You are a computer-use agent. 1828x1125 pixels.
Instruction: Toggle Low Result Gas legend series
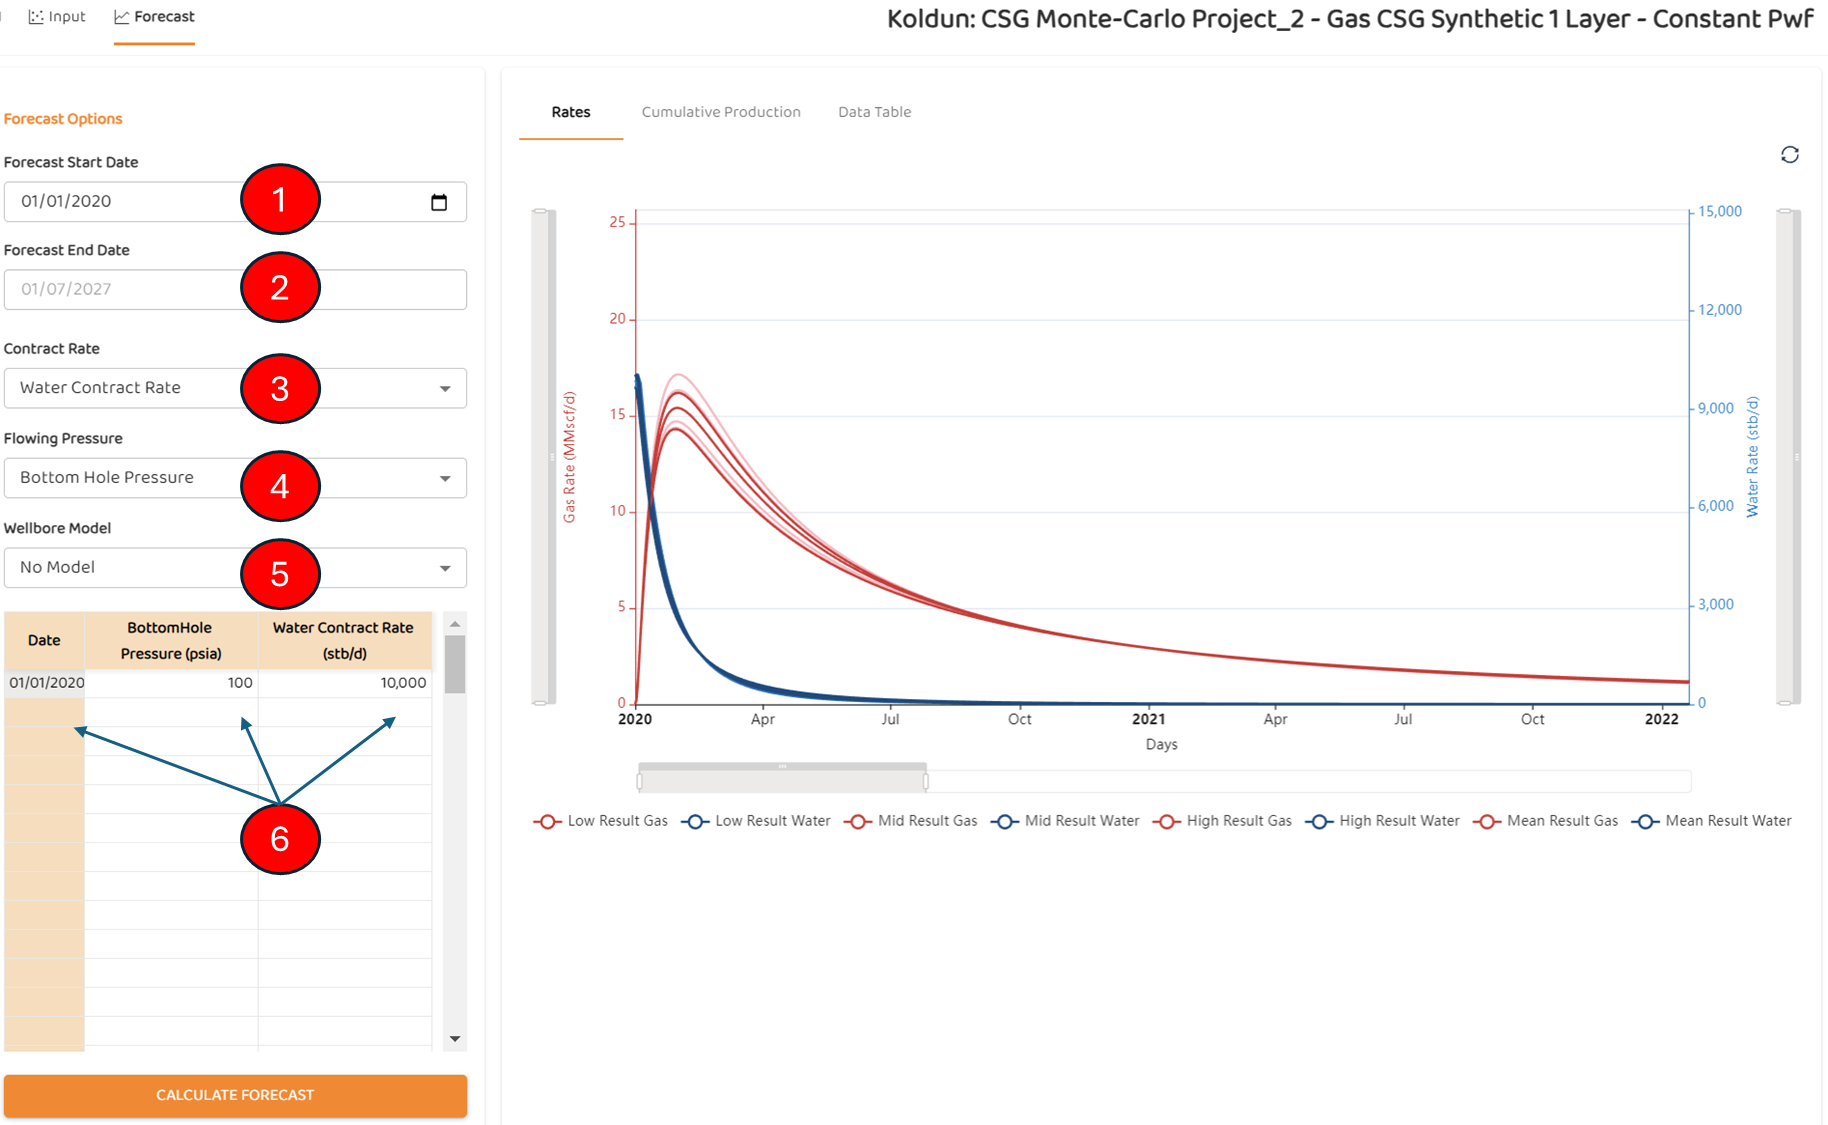pyautogui.click(x=602, y=821)
